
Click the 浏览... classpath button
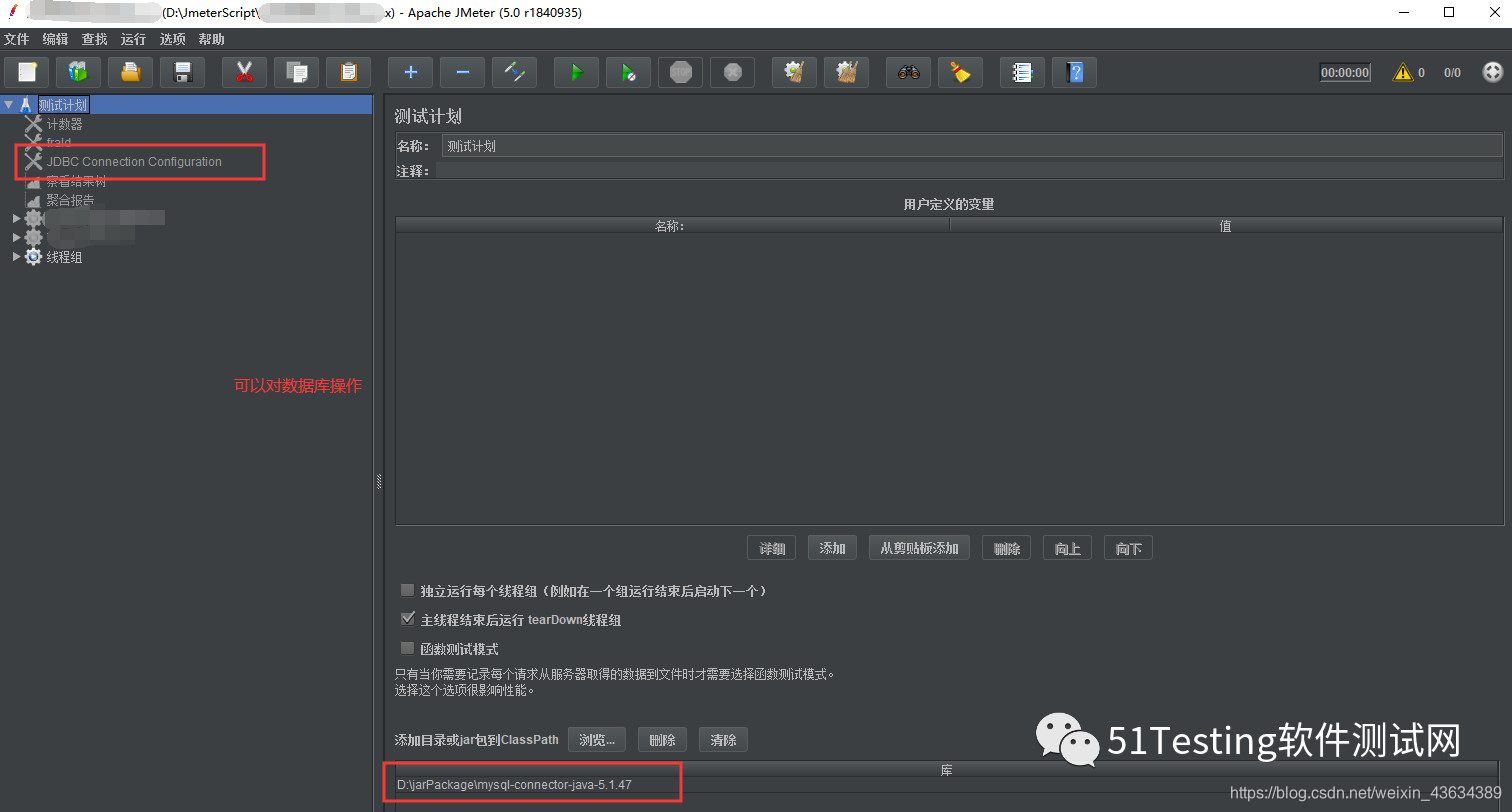(x=597, y=740)
